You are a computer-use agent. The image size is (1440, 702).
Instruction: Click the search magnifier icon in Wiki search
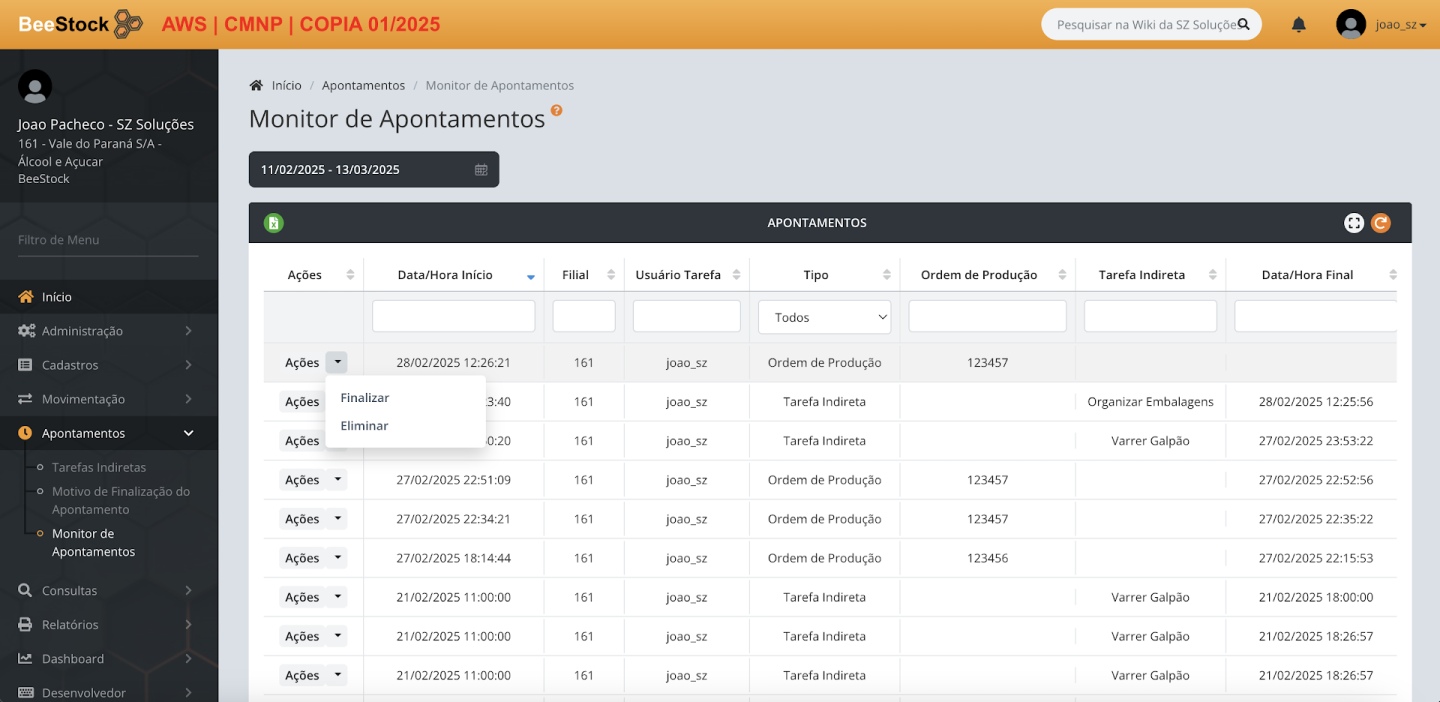click(1244, 24)
